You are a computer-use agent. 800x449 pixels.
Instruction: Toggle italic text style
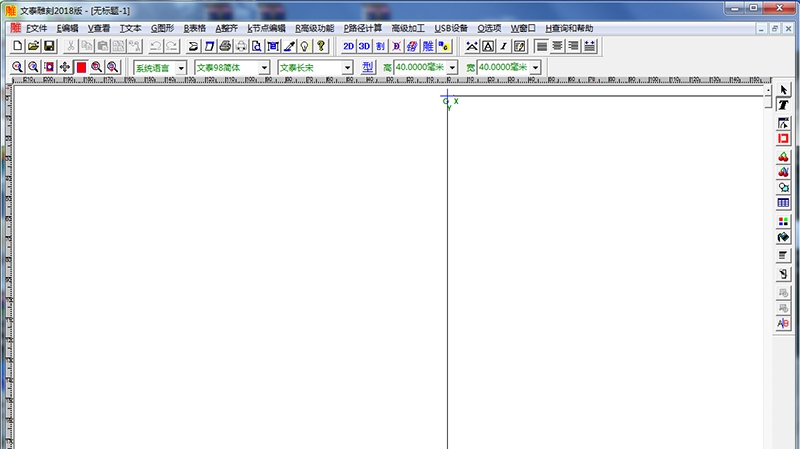[x=503, y=46]
